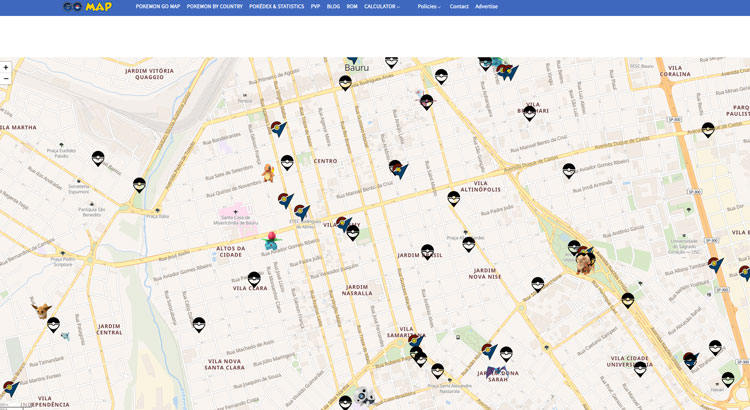Open the Pokemon Go Map page
Screen dimensions: 750x410
click(158, 6)
